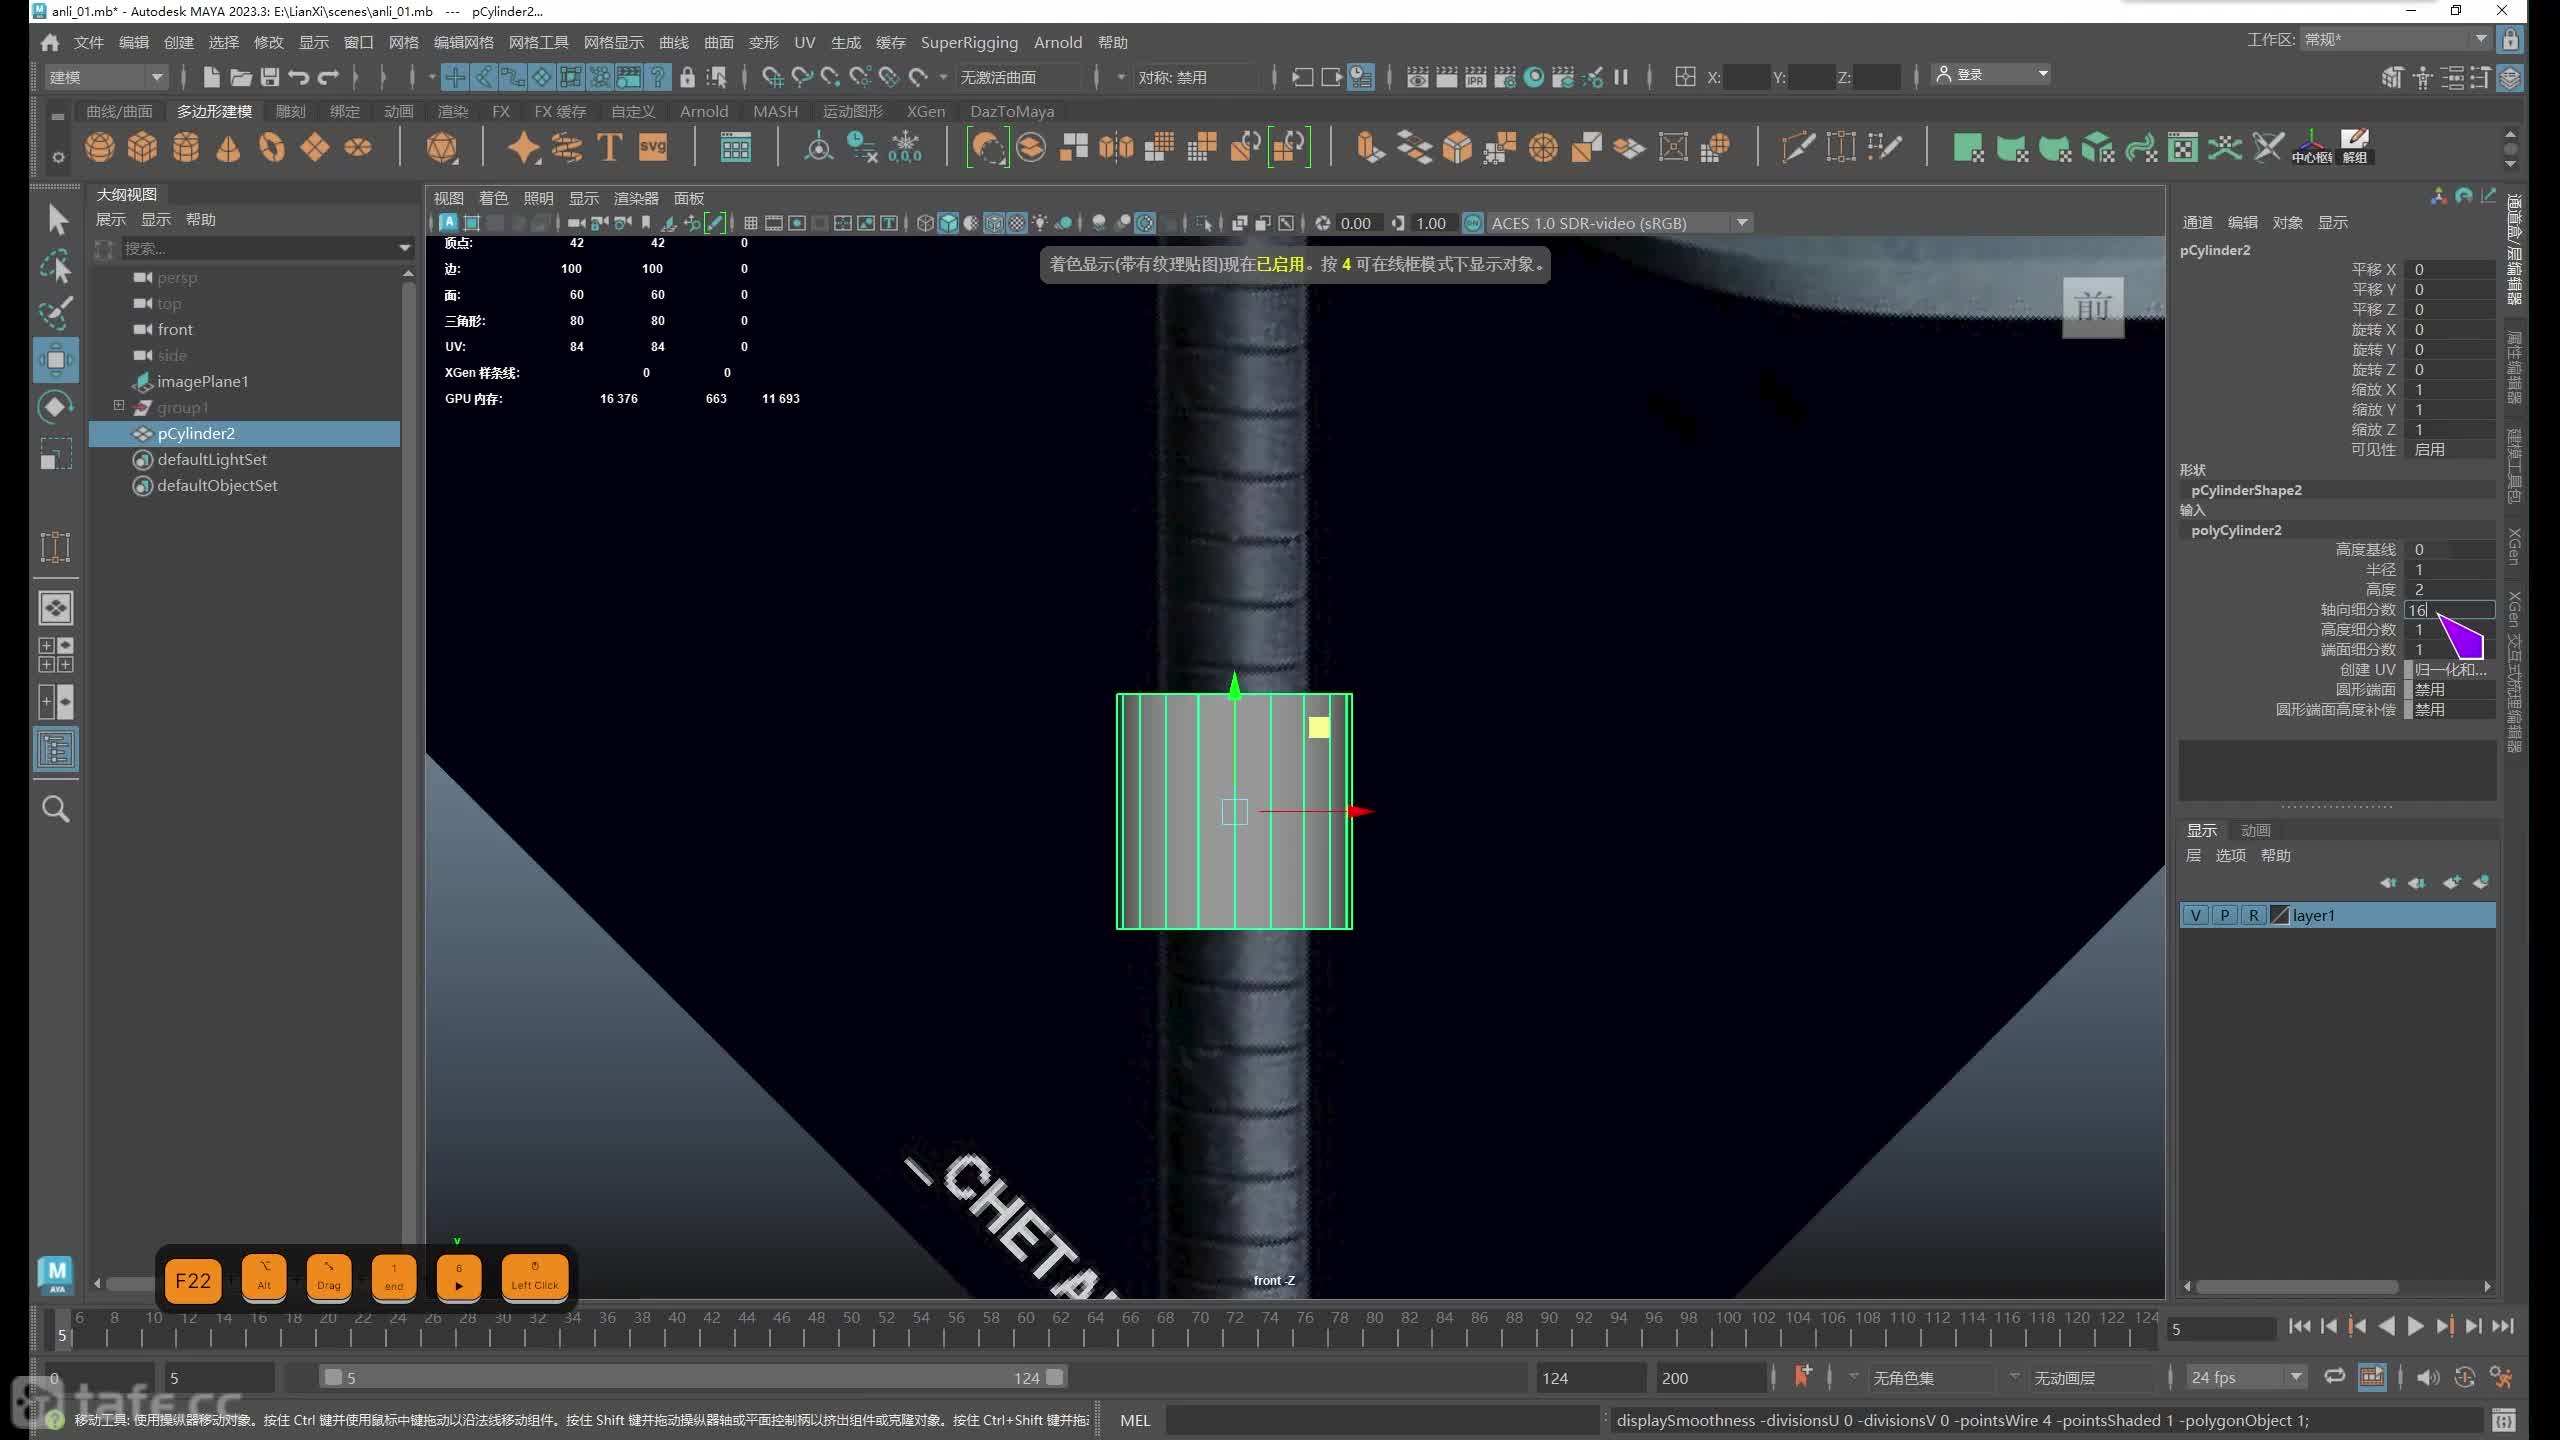Create a polygon cube from the shelf
This screenshot has width=2560, height=1440.
point(142,148)
